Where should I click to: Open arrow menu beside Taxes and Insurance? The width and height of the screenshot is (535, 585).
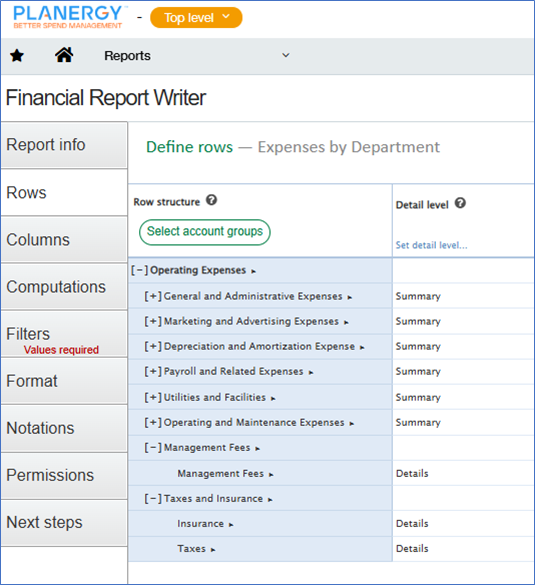[270, 500]
